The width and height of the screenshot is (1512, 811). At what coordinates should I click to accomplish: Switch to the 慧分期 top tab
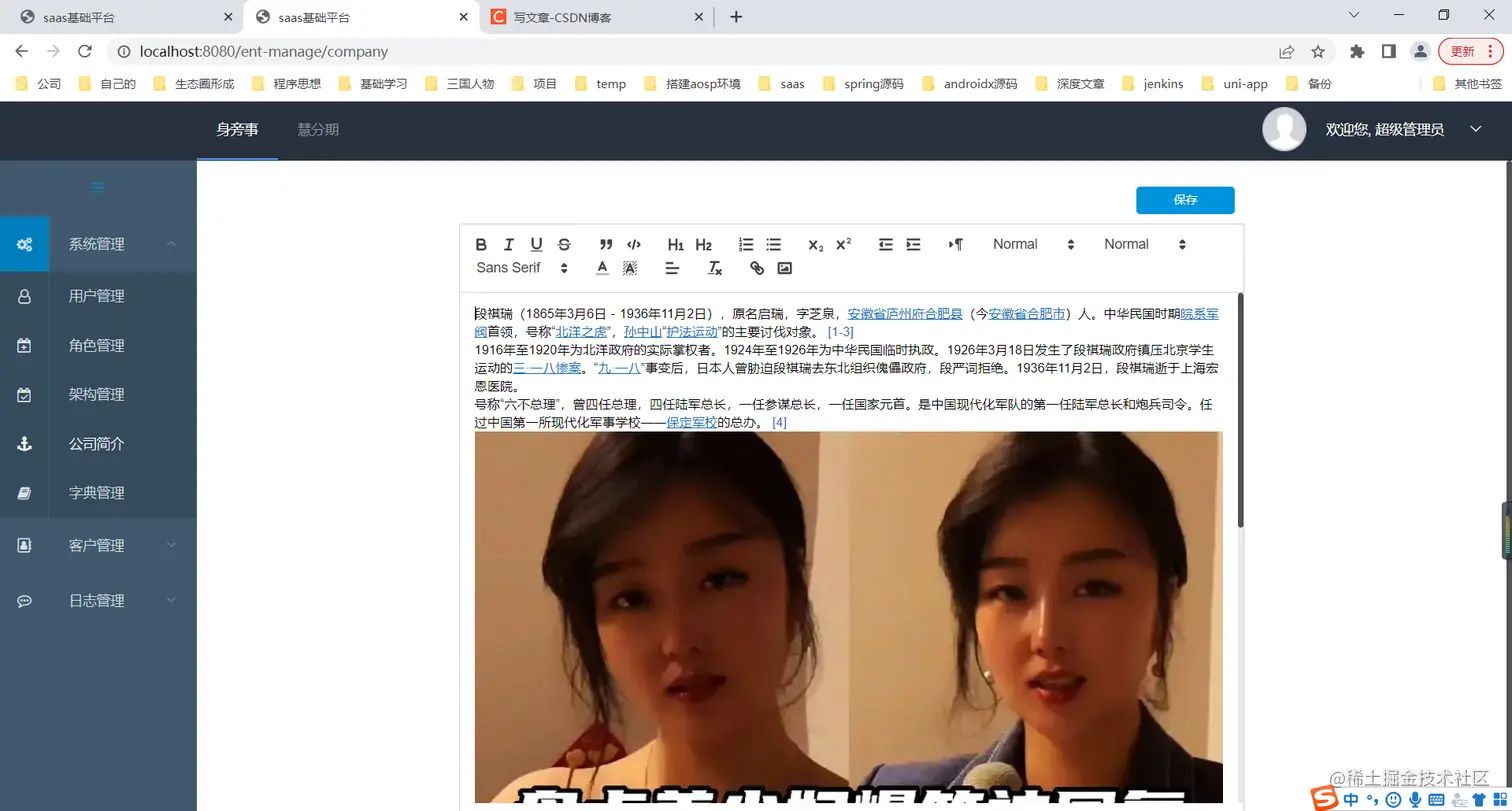tap(318, 130)
